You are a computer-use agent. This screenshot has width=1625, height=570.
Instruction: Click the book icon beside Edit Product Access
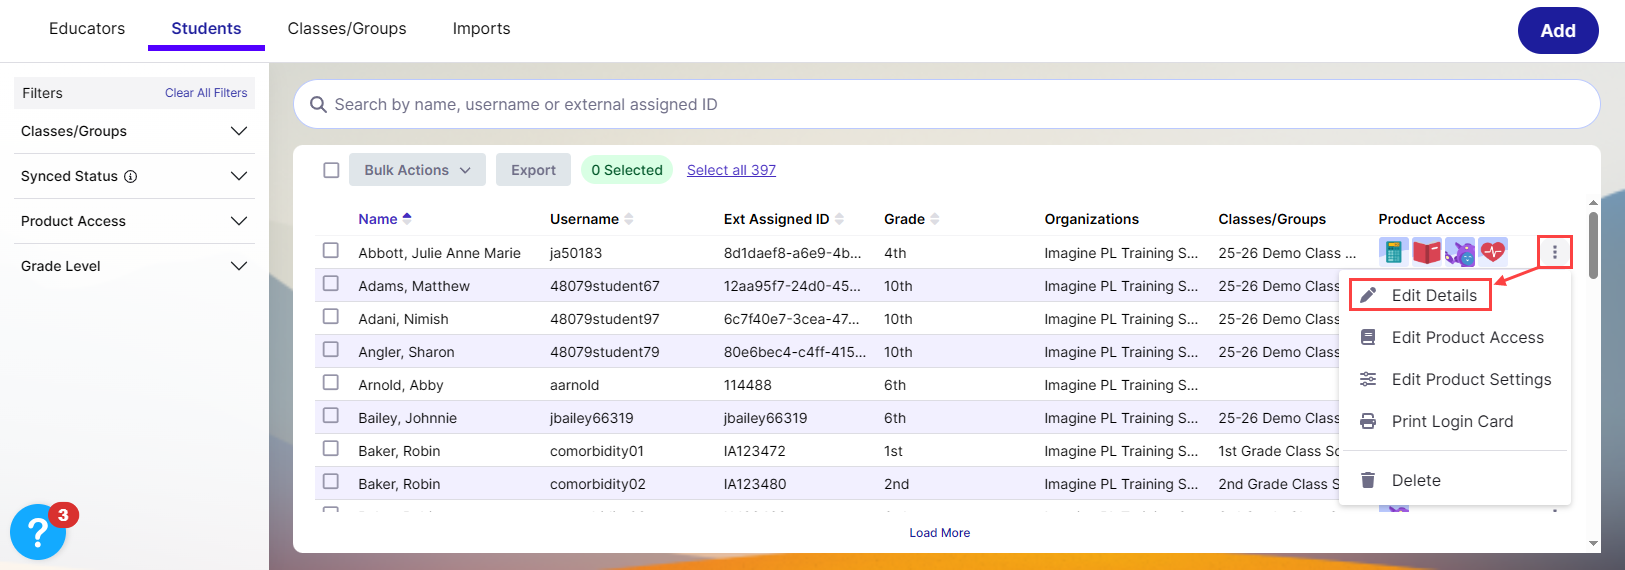click(x=1368, y=337)
